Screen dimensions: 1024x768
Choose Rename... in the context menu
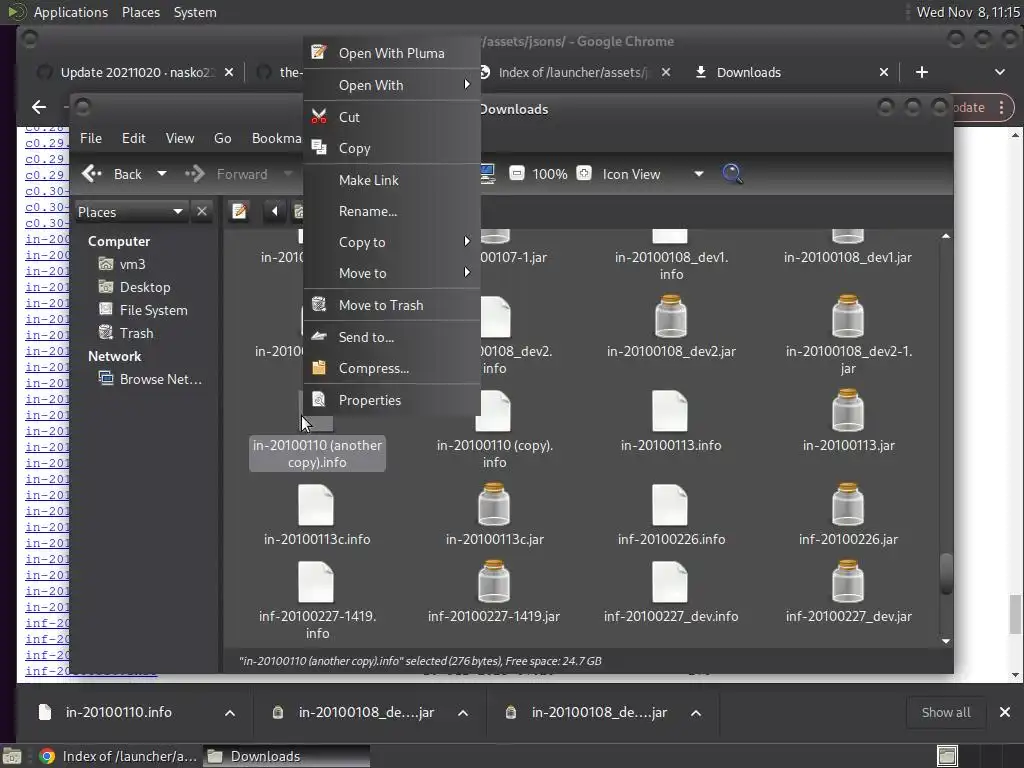(x=392, y=211)
